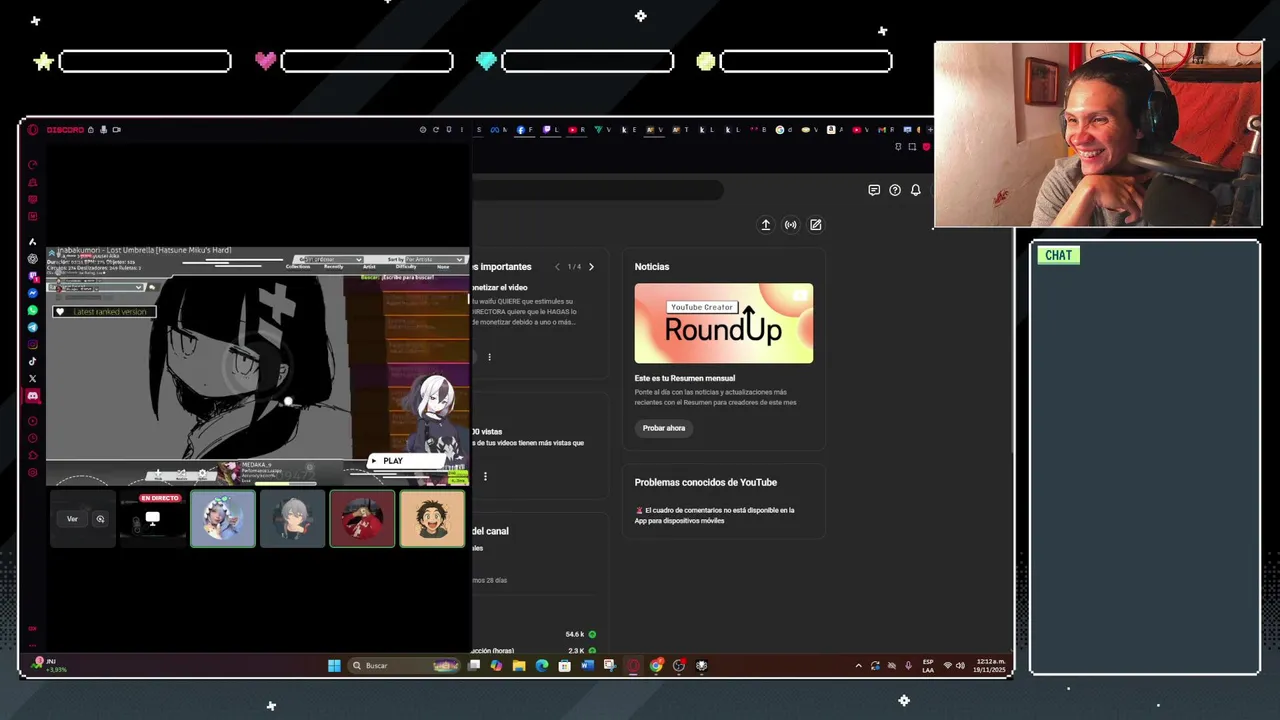Click Latest ranked version button
Viewport: 1280px width, 720px height.
(105, 312)
